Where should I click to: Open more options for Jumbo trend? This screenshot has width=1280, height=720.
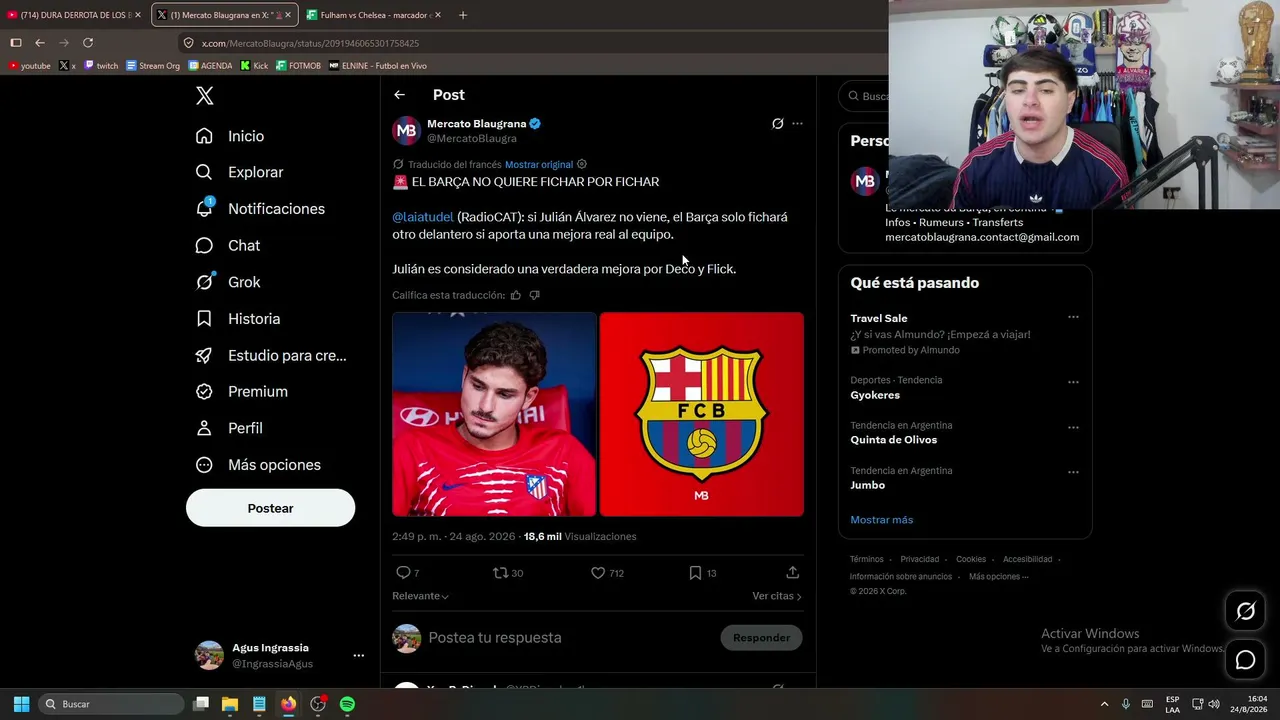coord(1073,472)
